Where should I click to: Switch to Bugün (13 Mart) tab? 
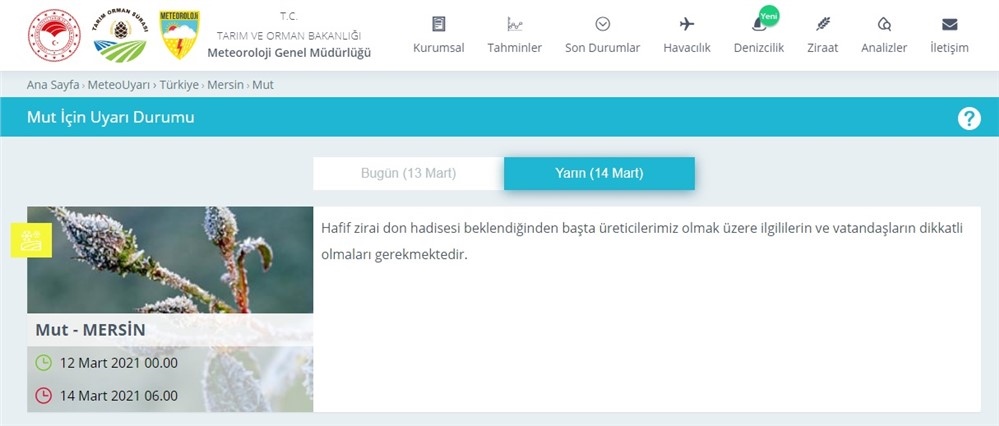click(408, 173)
